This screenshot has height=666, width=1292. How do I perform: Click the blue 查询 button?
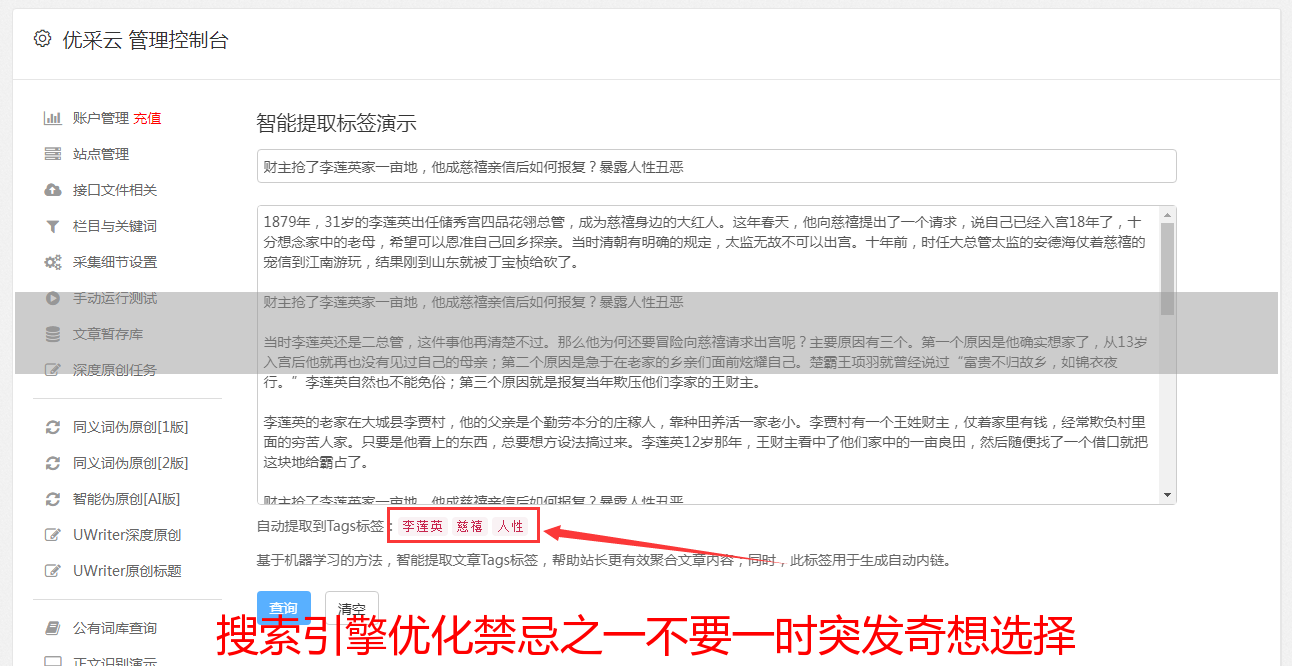284,609
